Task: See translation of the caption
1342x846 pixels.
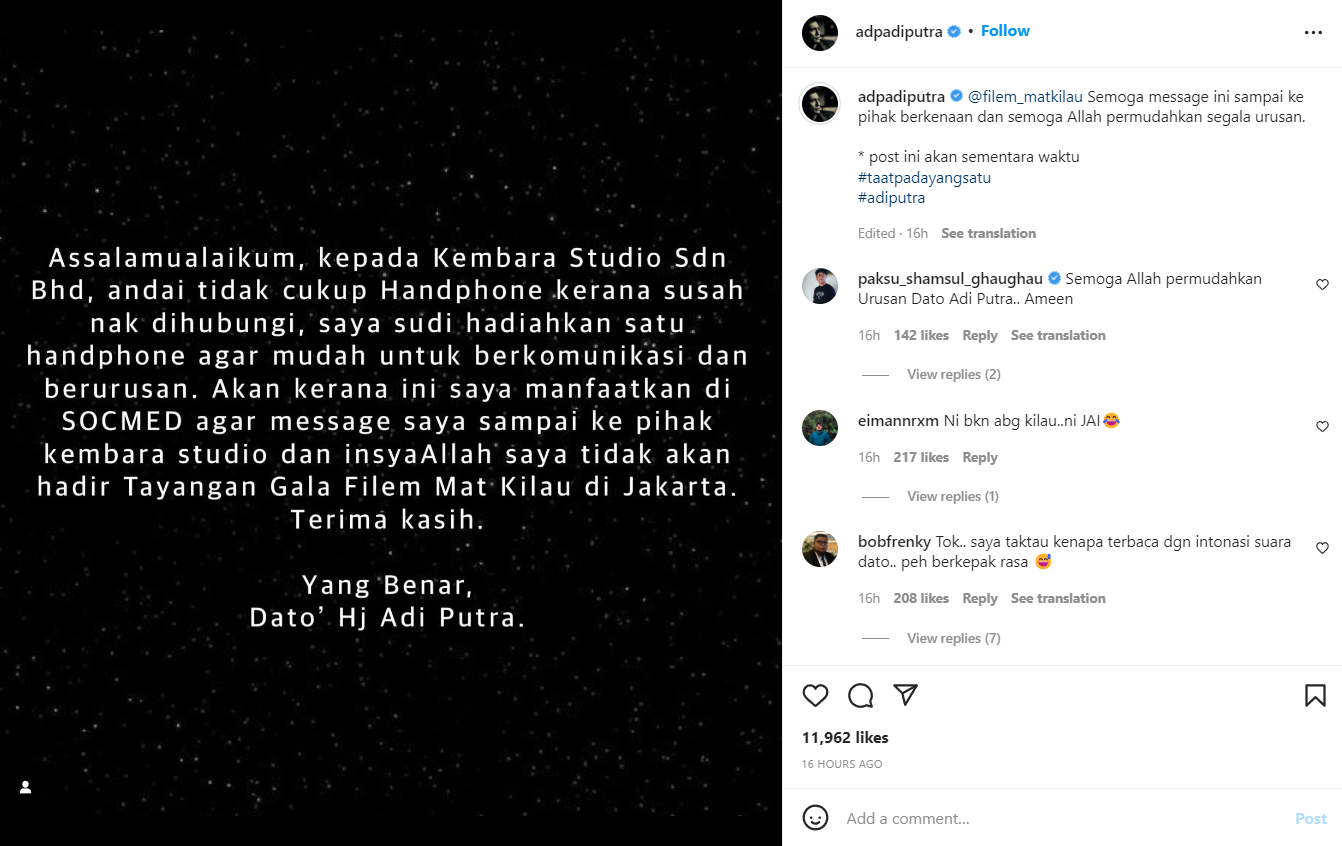Action: tap(988, 233)
